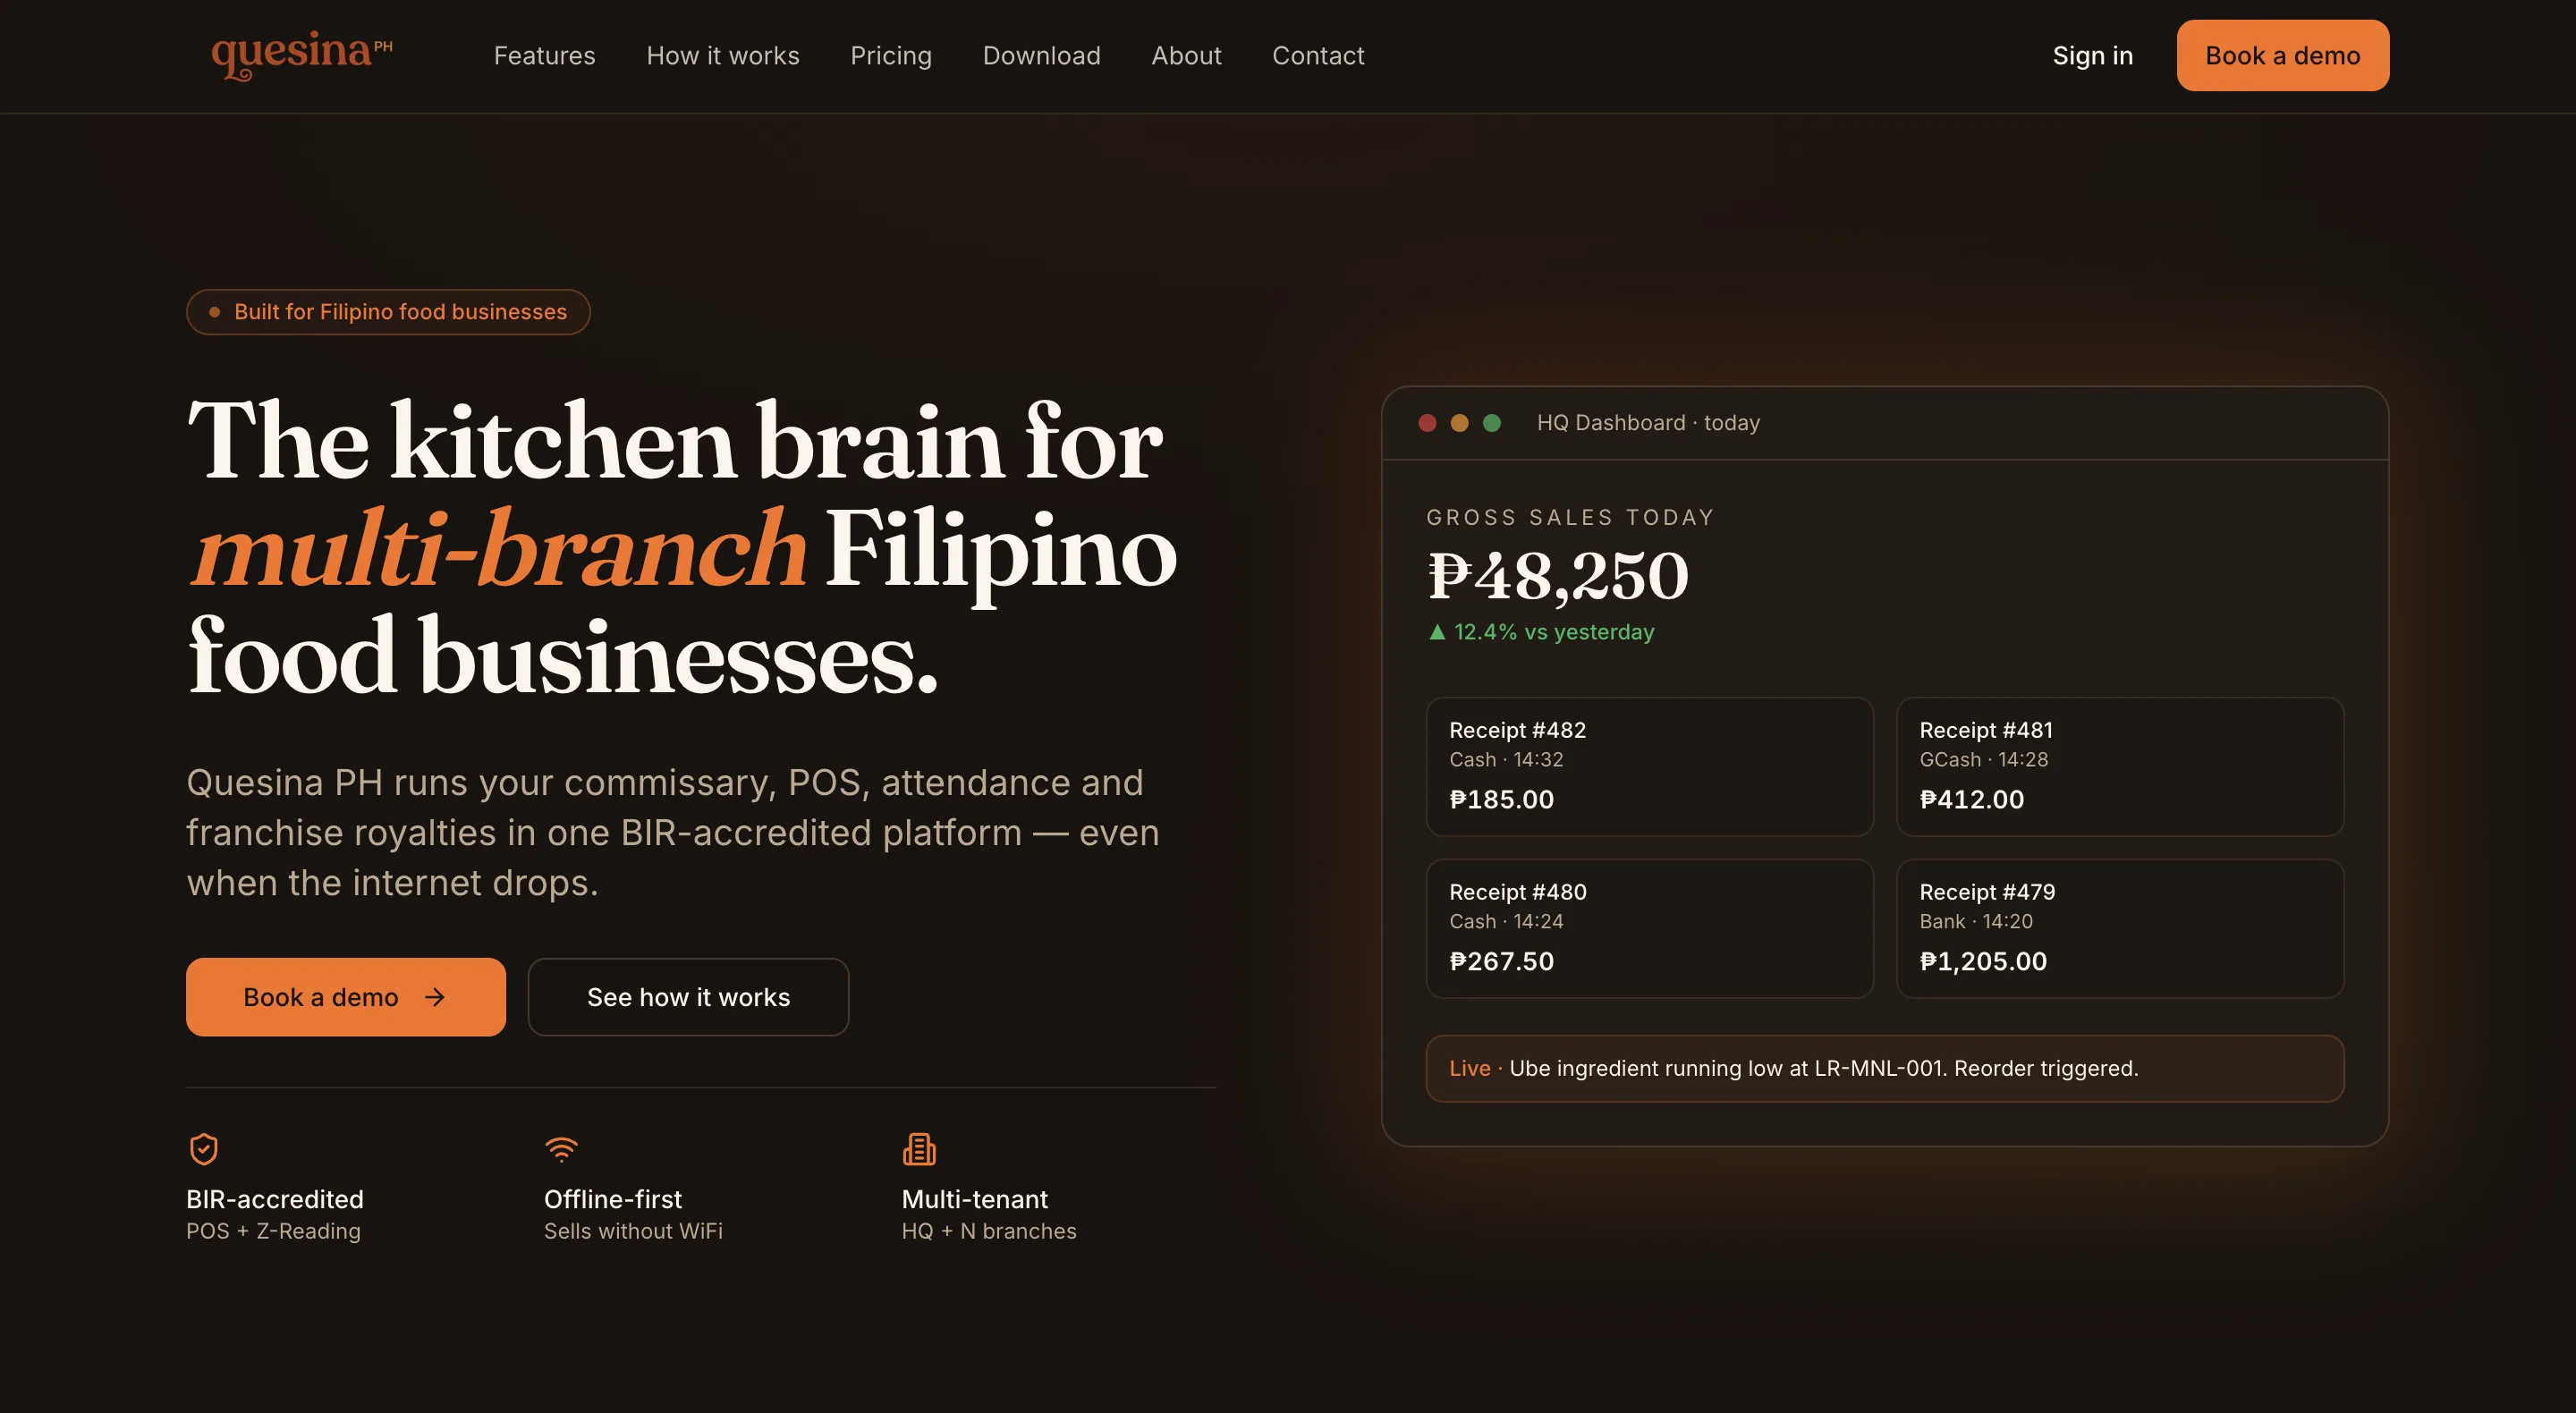The width and height of the screenshot is (2576, 1413).
Task: Click the GROSS SALES TODAY label
Action: [1570, 517]
